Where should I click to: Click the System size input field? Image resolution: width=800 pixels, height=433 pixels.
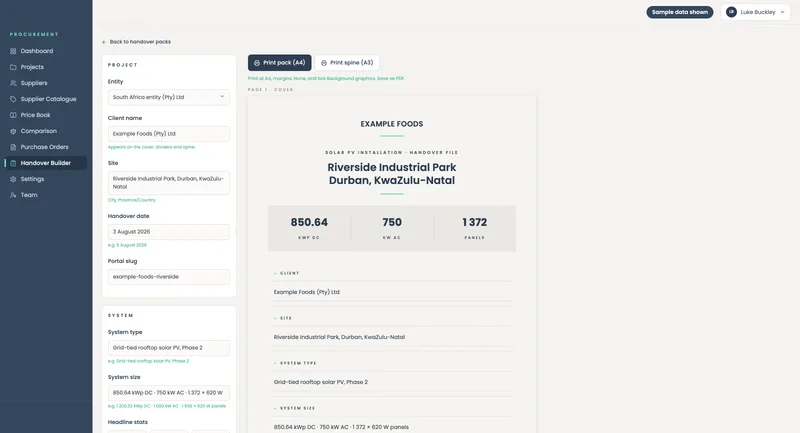coord(168,393)
